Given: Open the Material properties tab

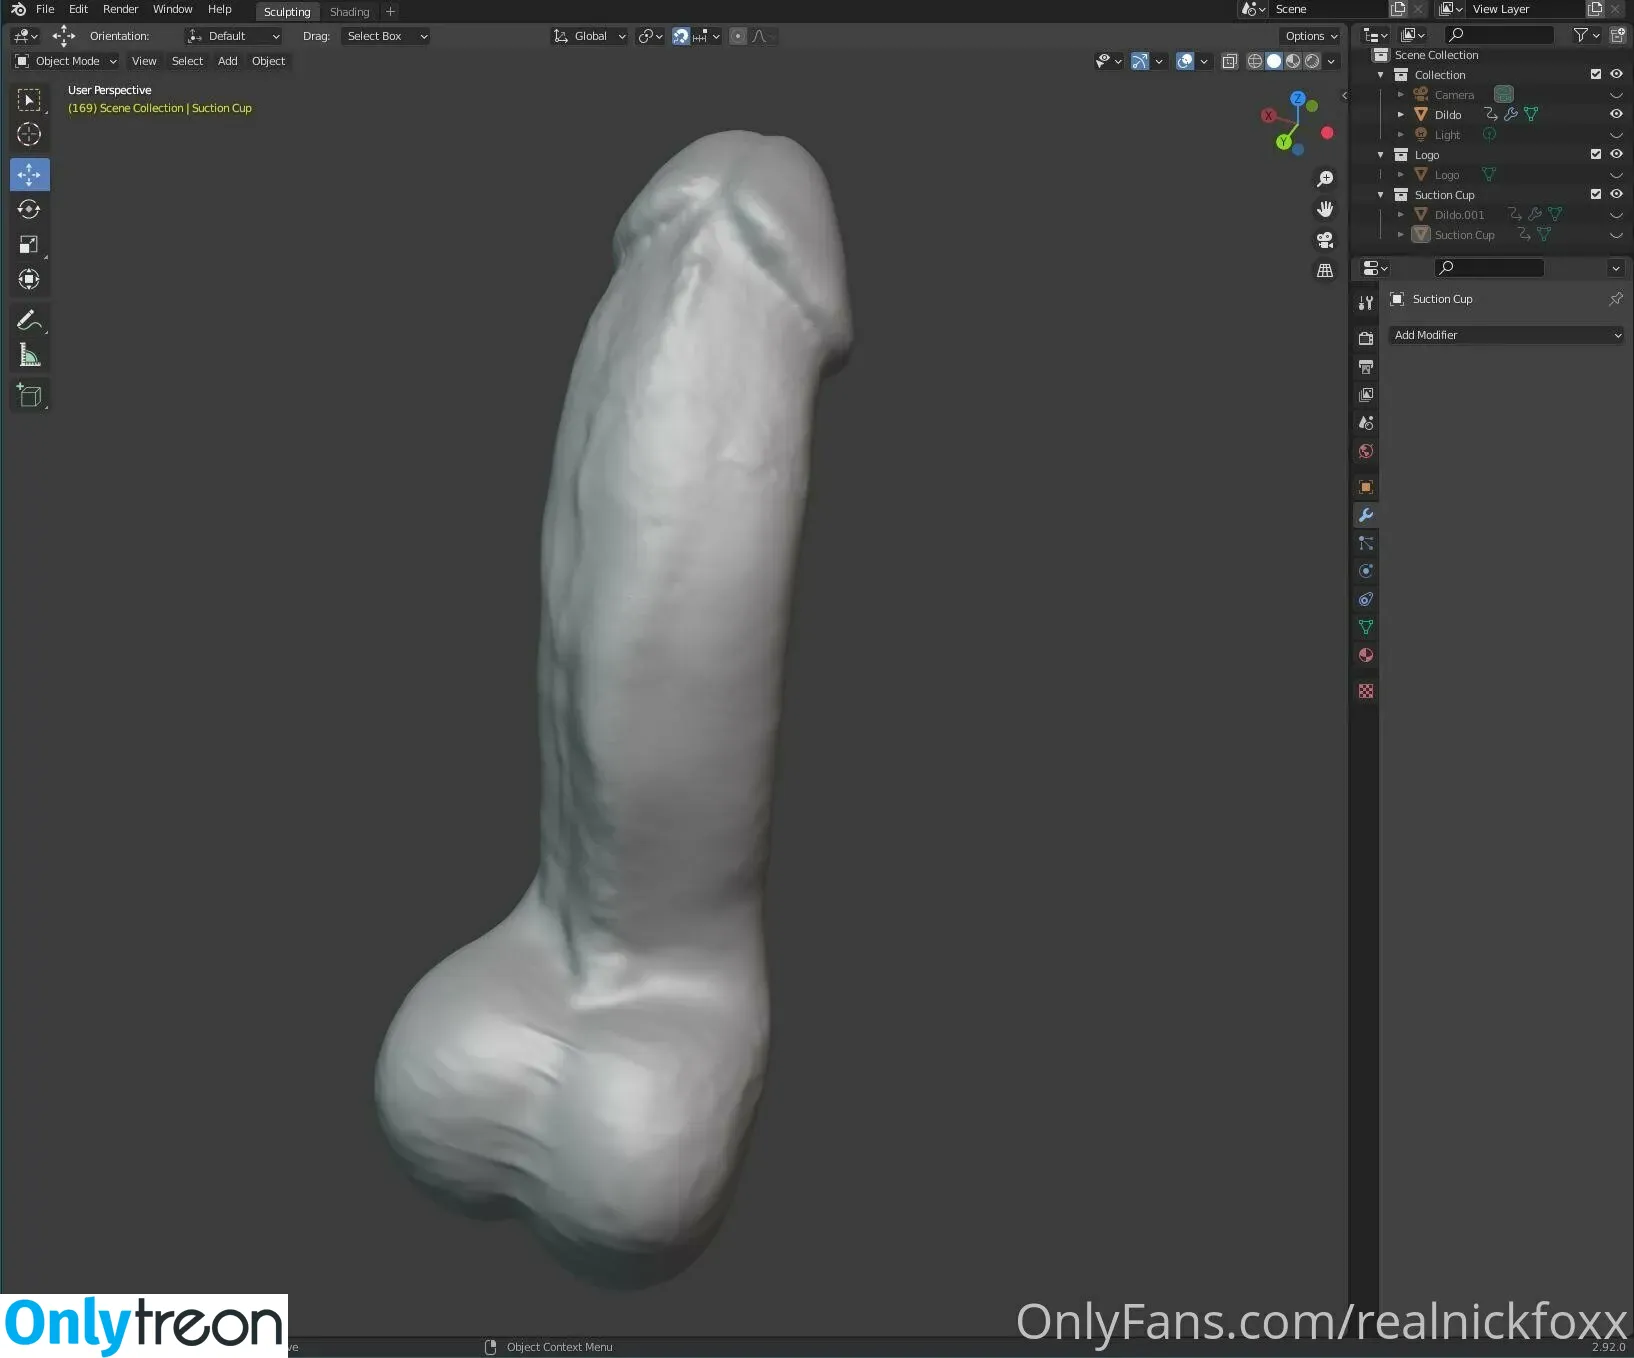Looking at the screenshot, I should pyautogui.click(x=1365, y=655).
